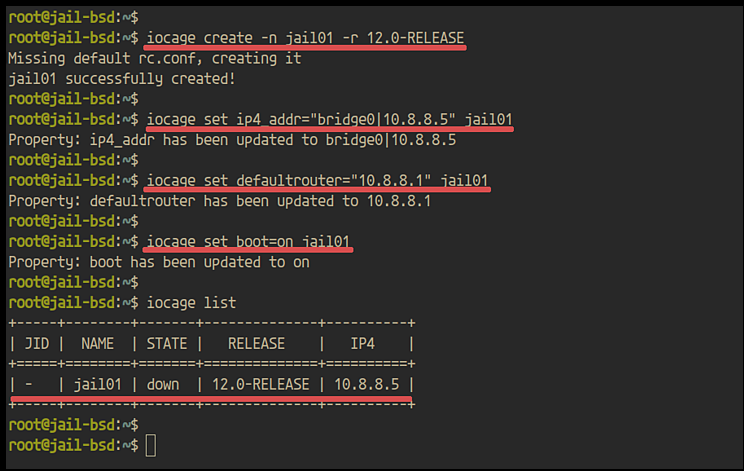Click the 'down' state cell in table
The image size is (744, 471).
[162, 384]
